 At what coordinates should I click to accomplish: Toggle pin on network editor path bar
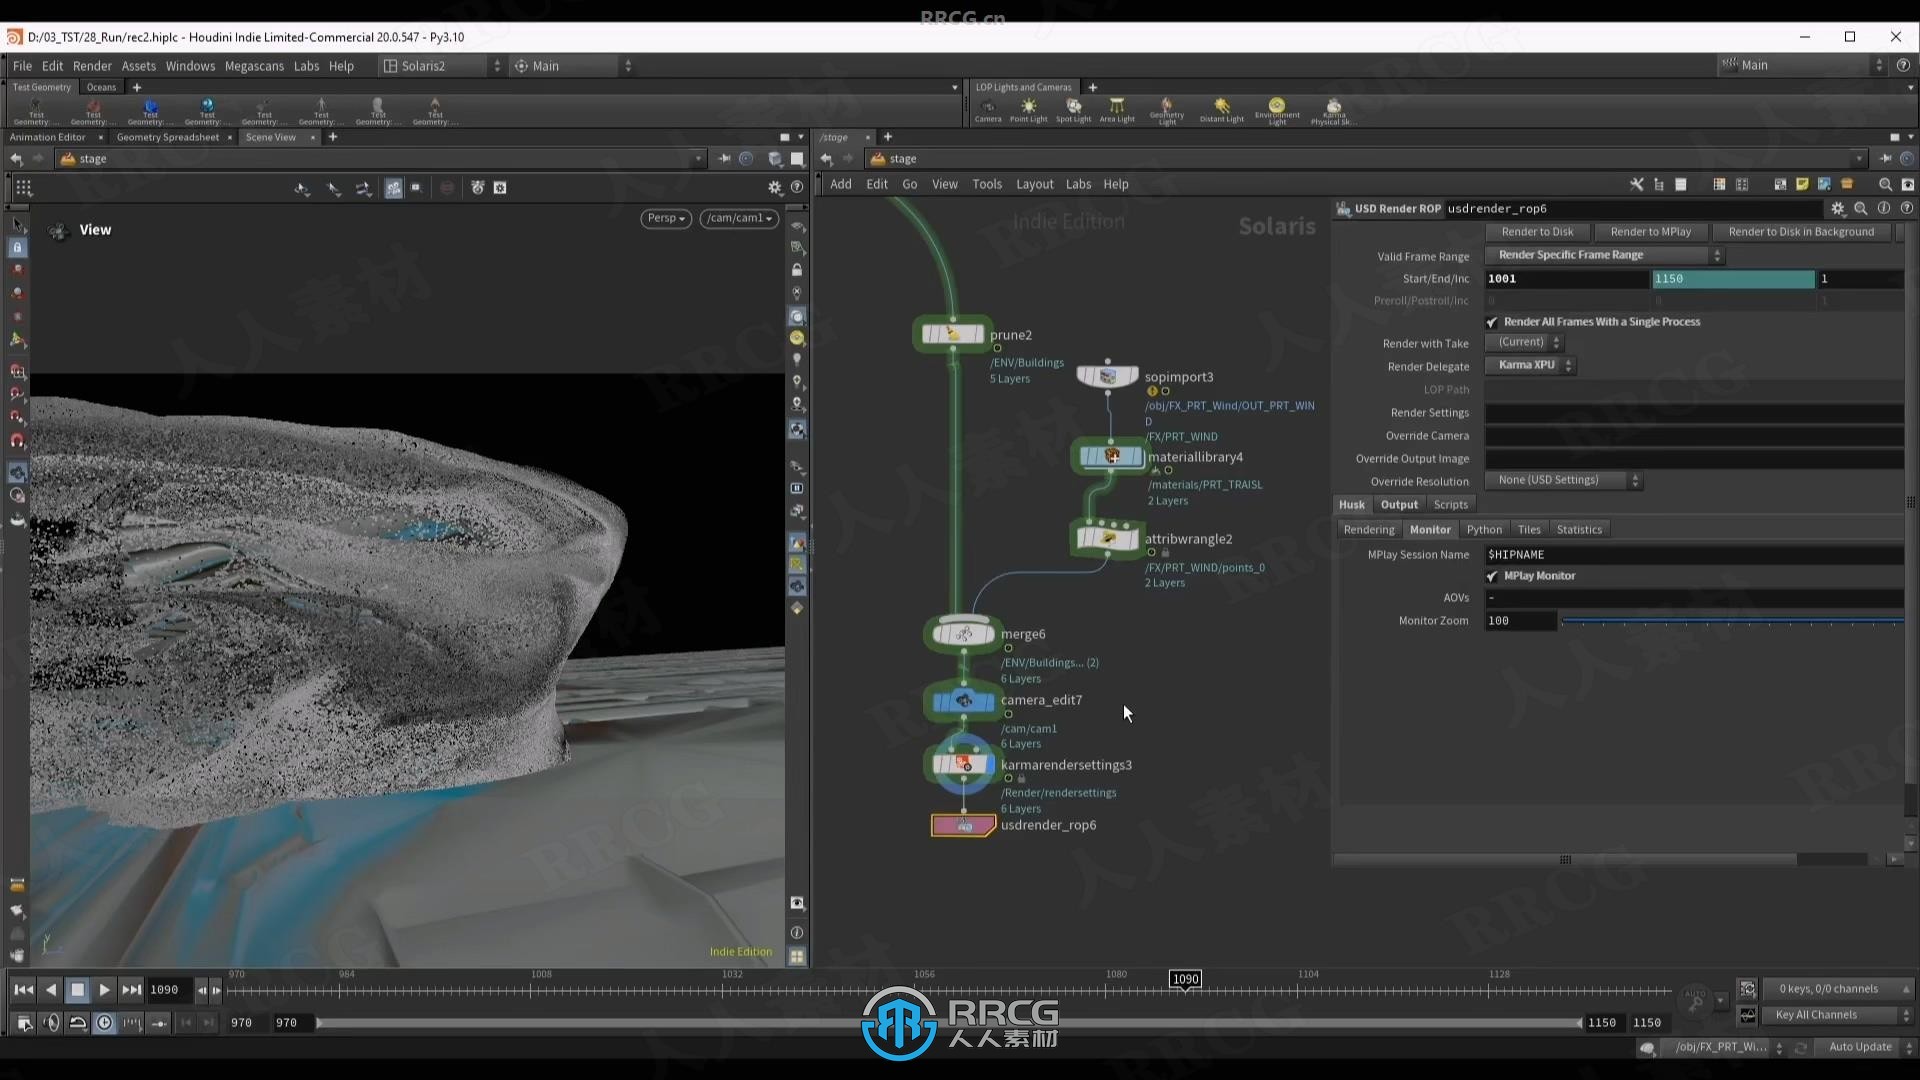click(1885, 159)
